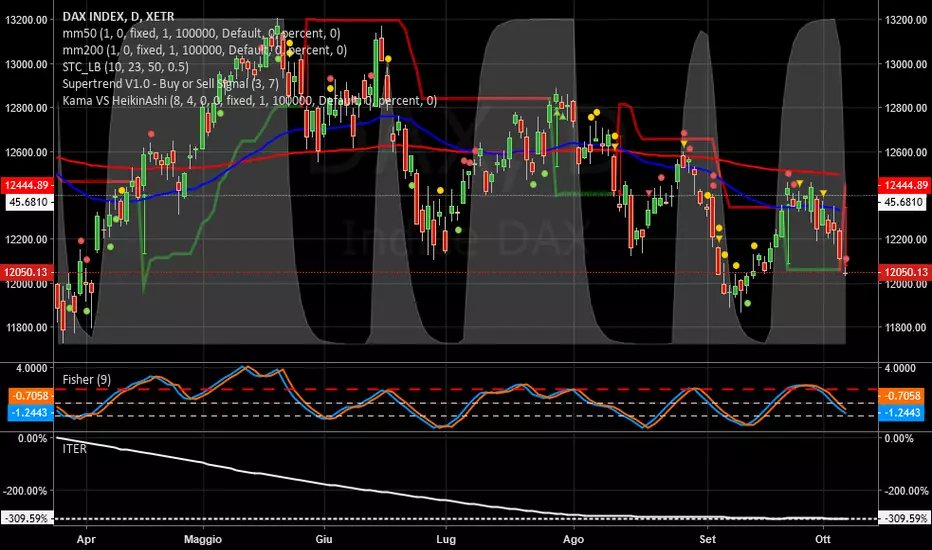The height and width of the screenshot is (550, 932).
Task: Click left last price label 12050.13
Action: [26, 272]
